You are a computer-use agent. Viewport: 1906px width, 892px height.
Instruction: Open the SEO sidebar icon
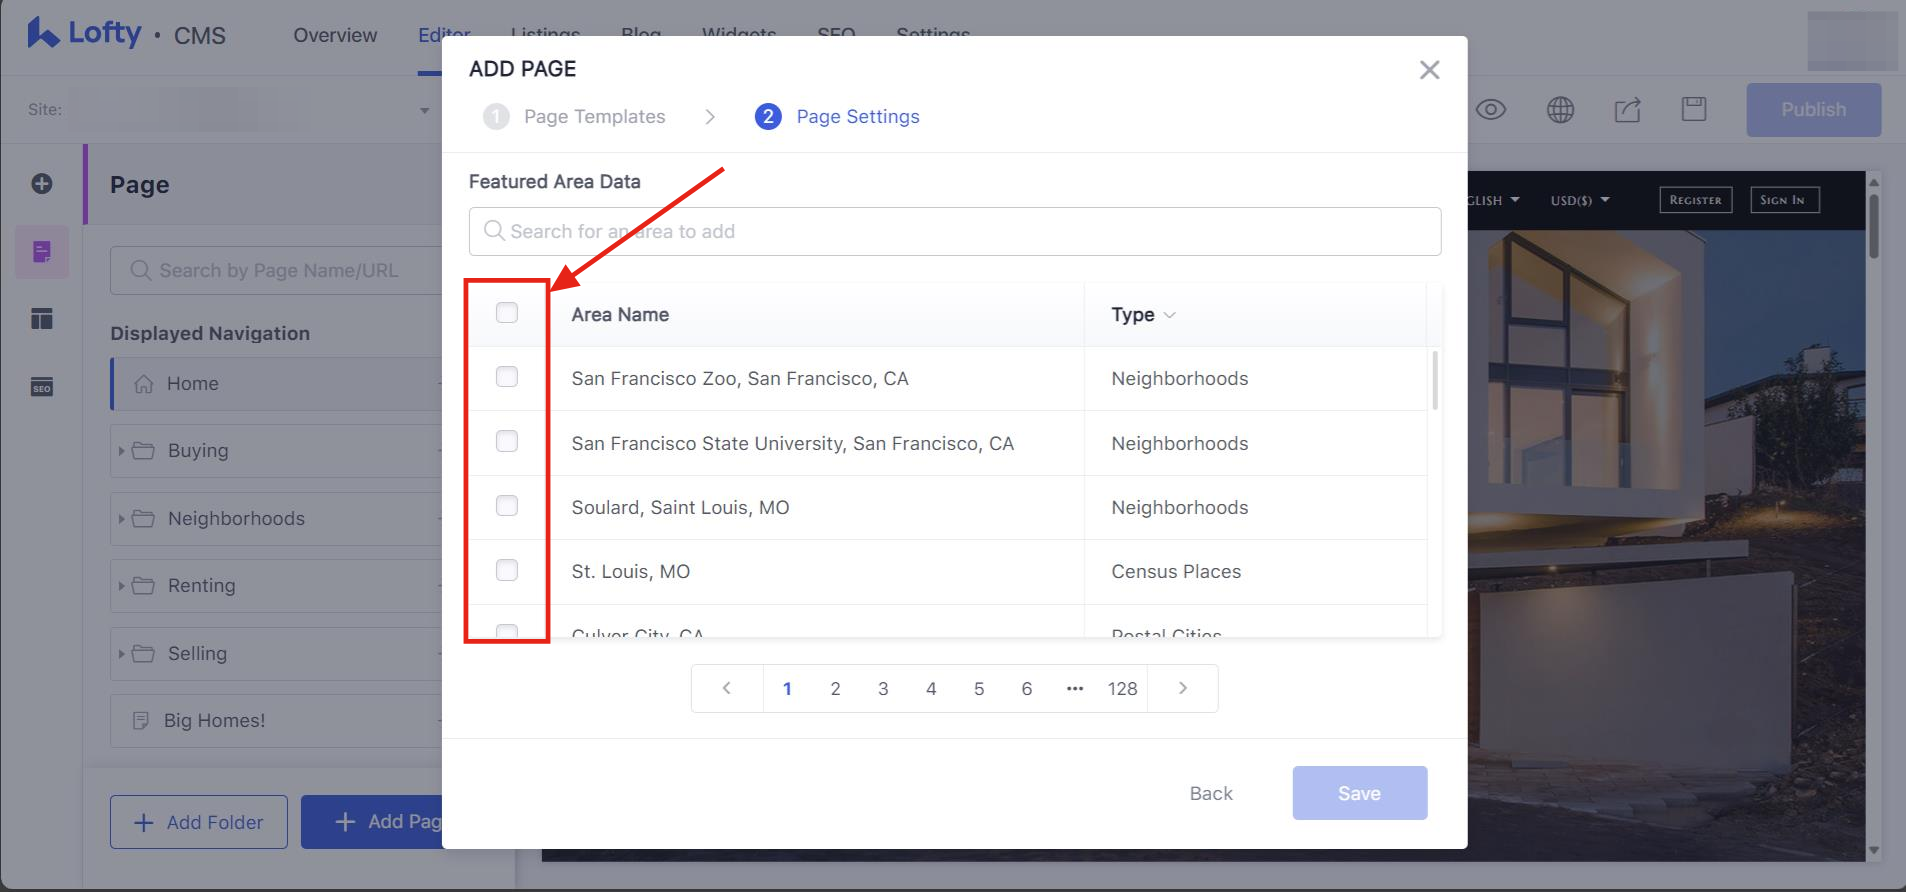(x=42, y=388)
